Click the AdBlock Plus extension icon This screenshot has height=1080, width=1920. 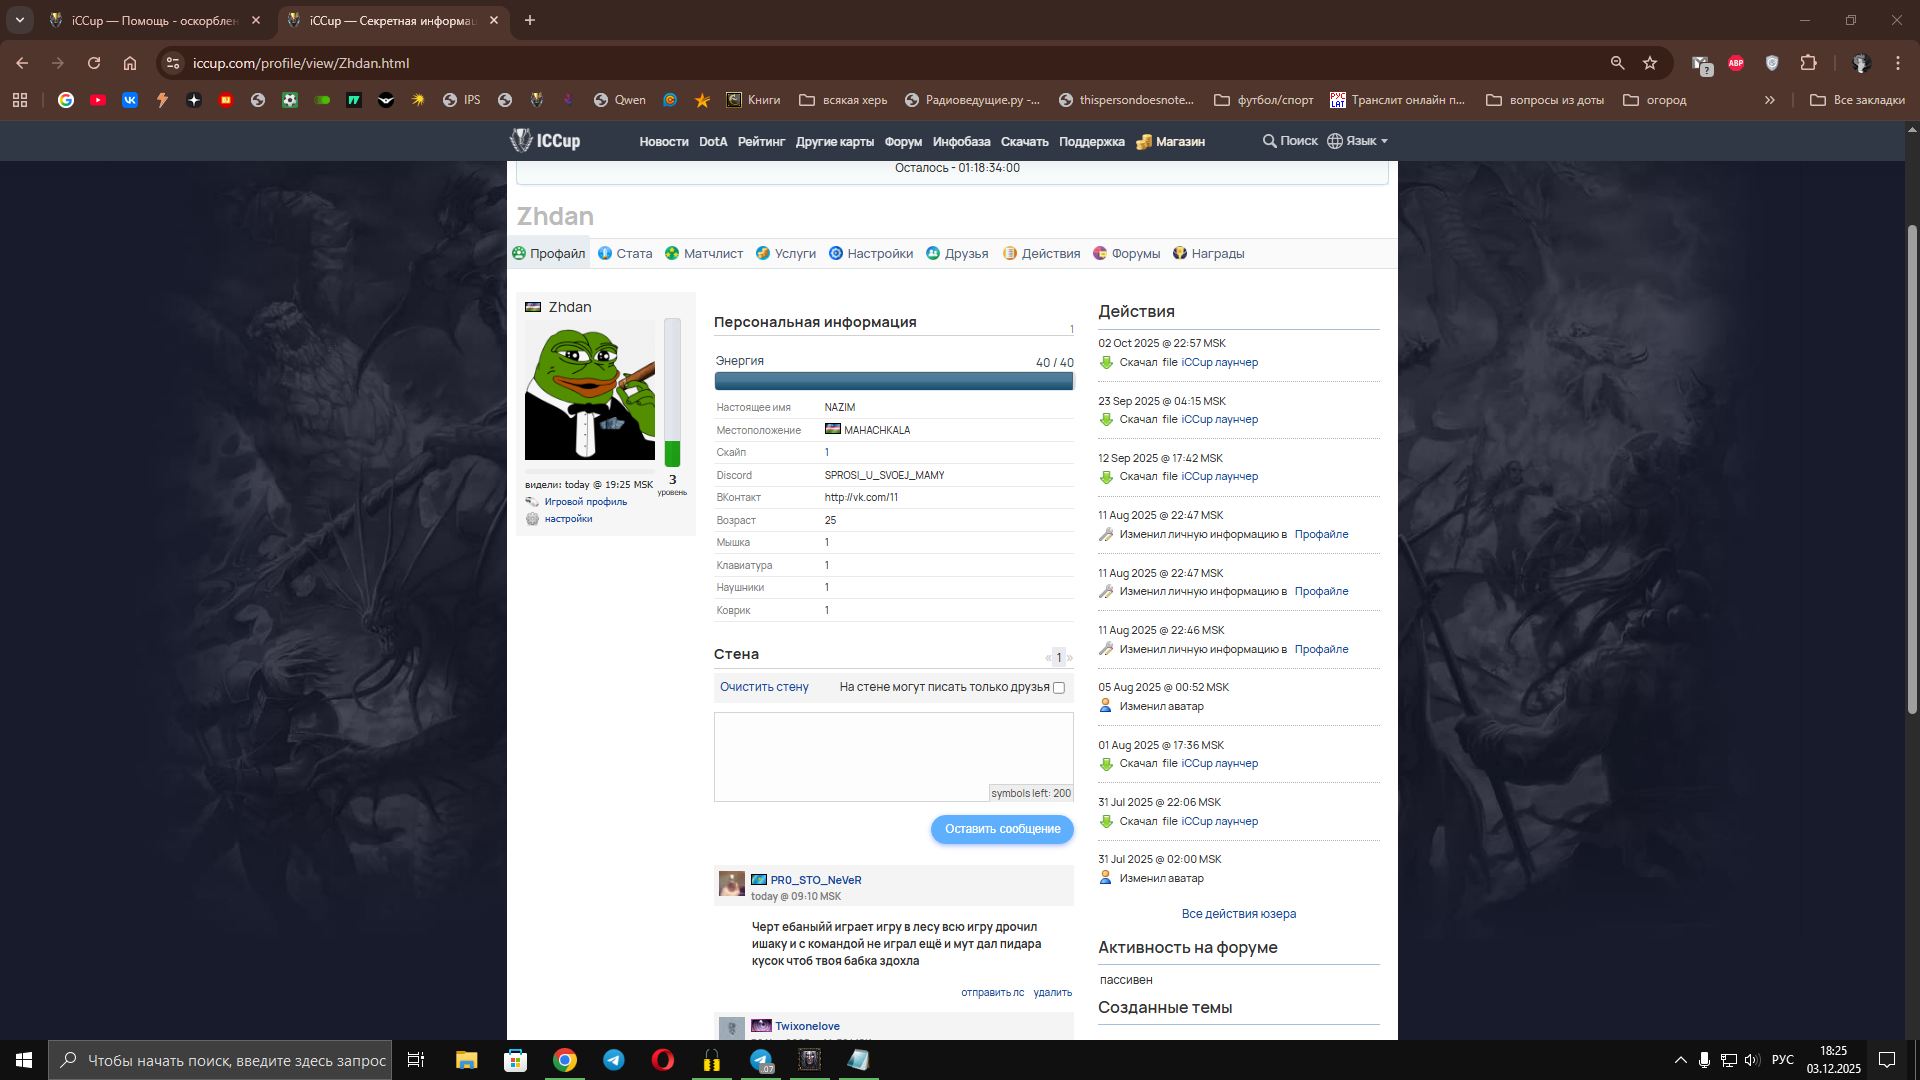[1736, 63]
